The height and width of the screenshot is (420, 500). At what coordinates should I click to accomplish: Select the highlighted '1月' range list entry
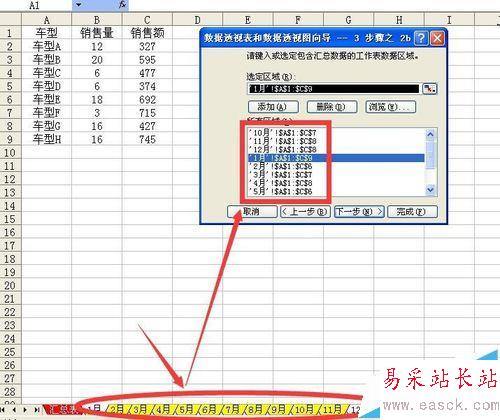(x=336, y=158)
